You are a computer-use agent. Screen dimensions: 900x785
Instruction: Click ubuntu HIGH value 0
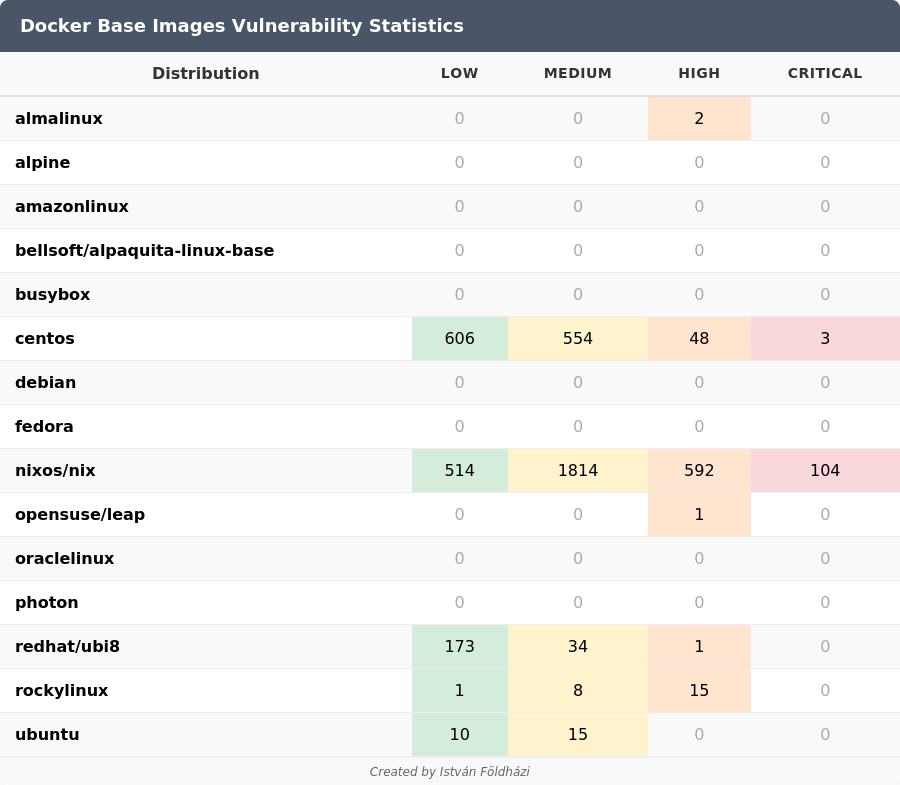(x=699, y=735)
